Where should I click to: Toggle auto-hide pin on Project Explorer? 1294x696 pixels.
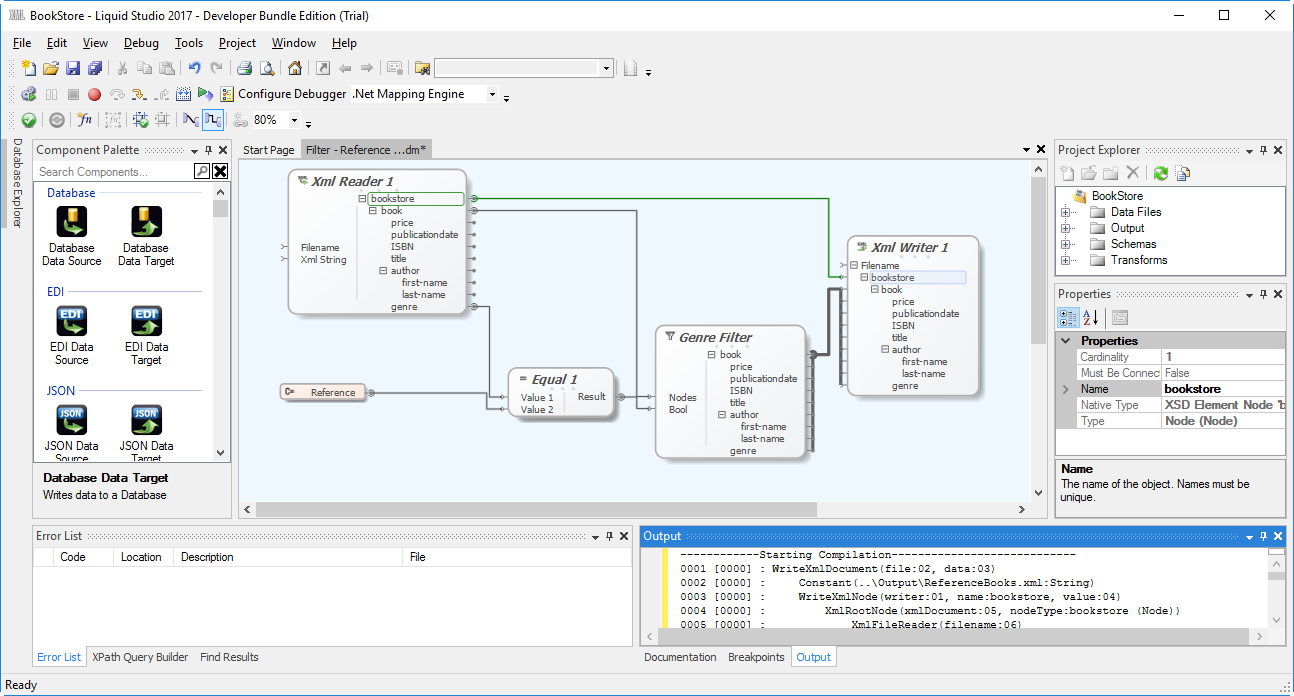[x=1262, y=149]
